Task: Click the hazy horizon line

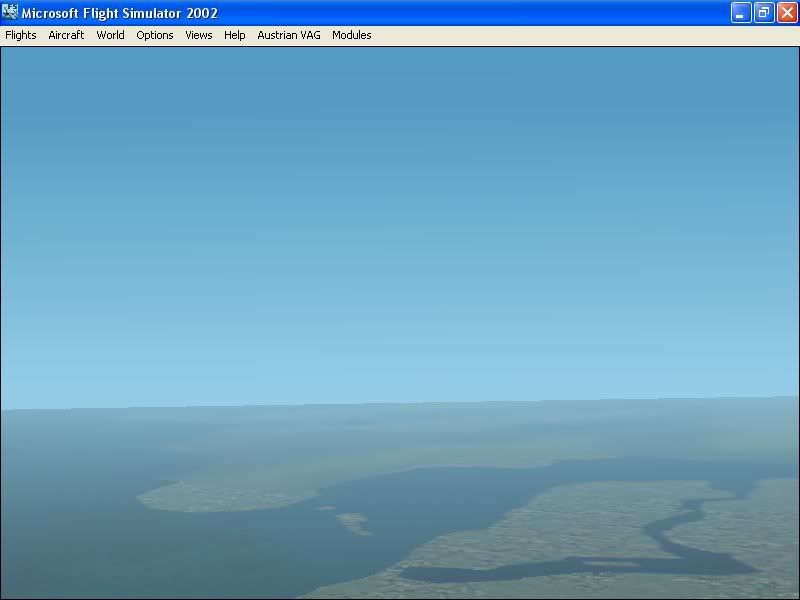Action: click(400, 405)
